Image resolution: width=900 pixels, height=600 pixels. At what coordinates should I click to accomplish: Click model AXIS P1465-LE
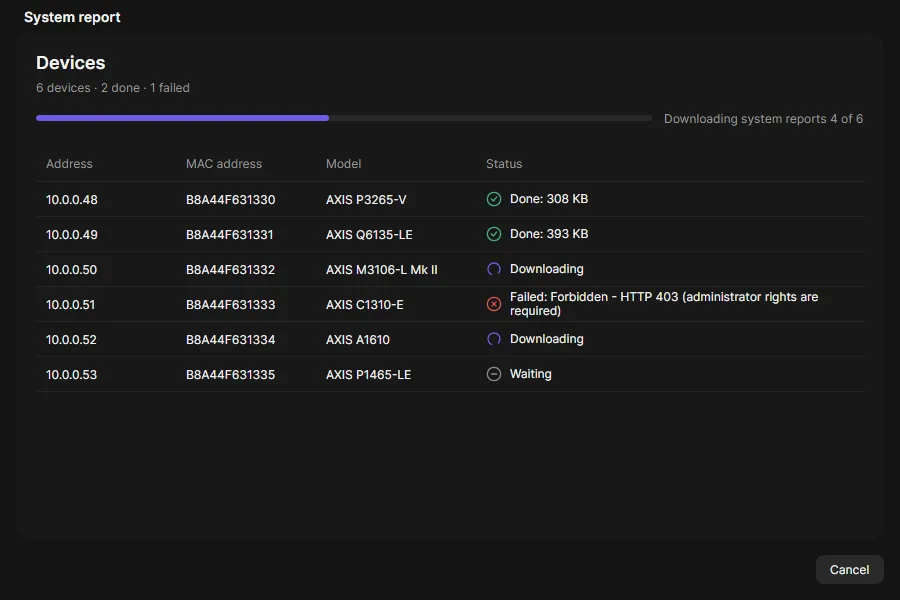click(368, 375)
